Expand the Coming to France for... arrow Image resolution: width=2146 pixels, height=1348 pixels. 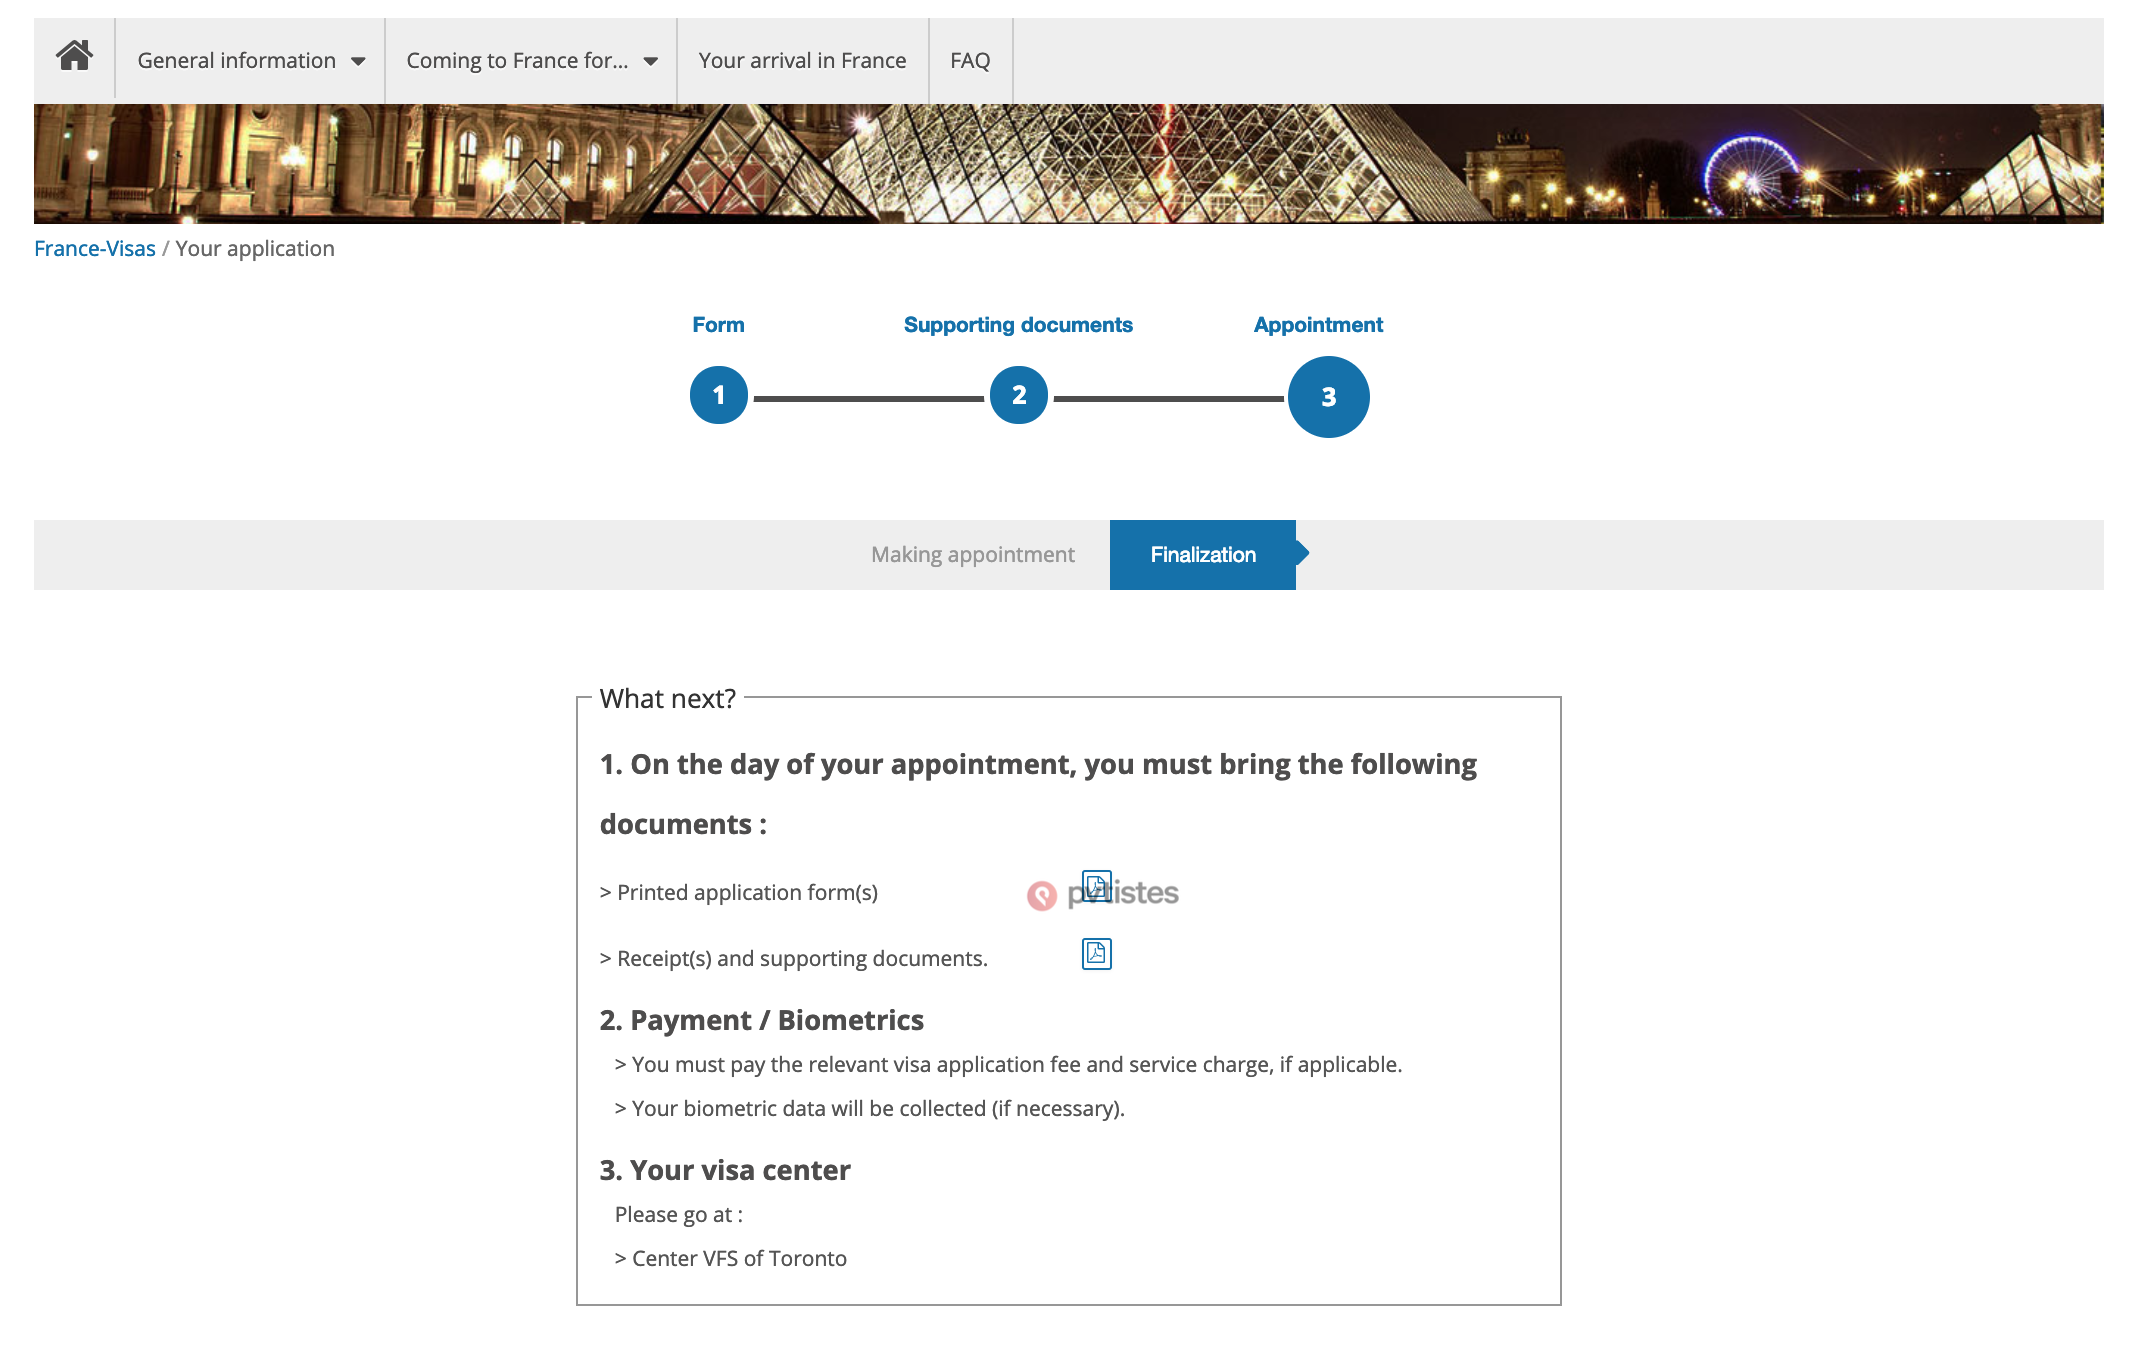[x=651, y=62]
